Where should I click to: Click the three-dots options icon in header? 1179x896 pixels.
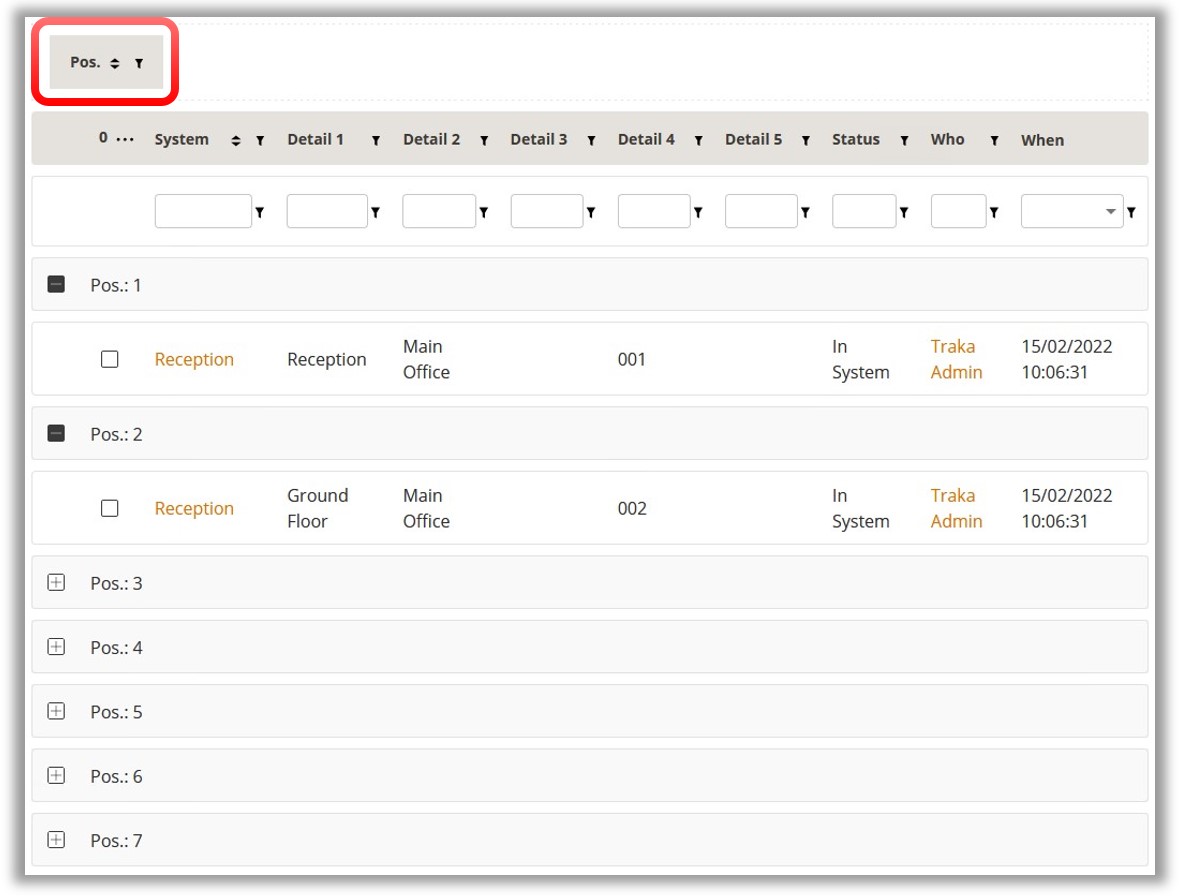point(125,140)
